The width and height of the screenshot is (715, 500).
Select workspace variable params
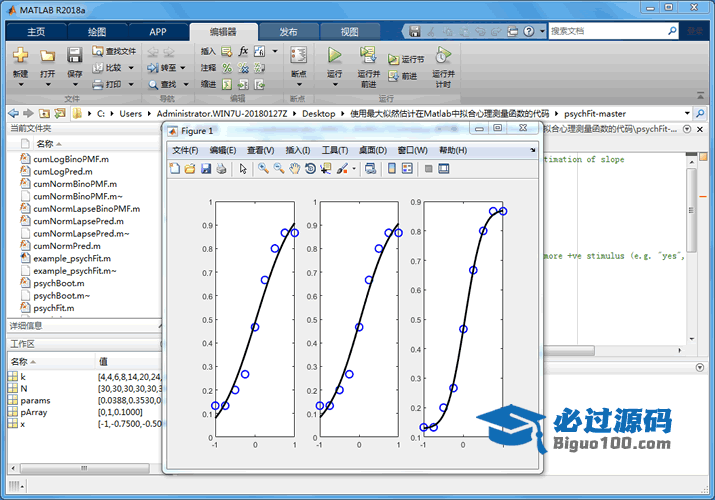click(x=35, y=401)
